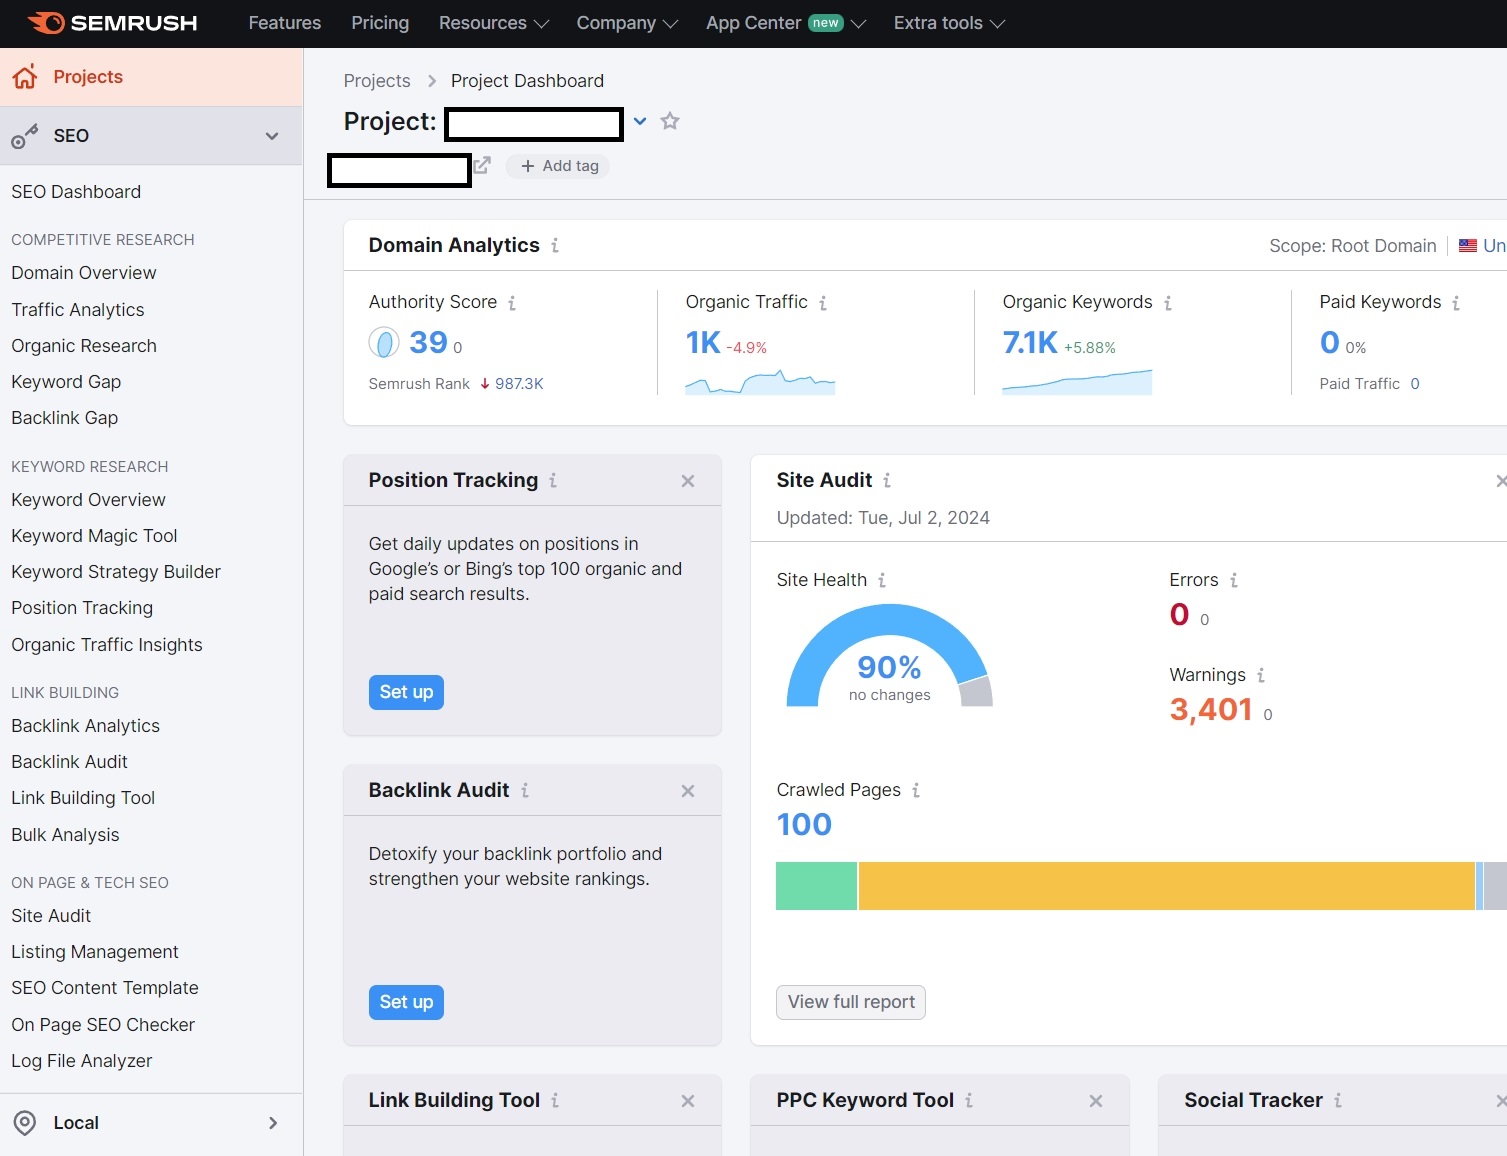Open the Pricing menu item
This screenshot has height=1156, width=1507.
[x=380, y=23]
